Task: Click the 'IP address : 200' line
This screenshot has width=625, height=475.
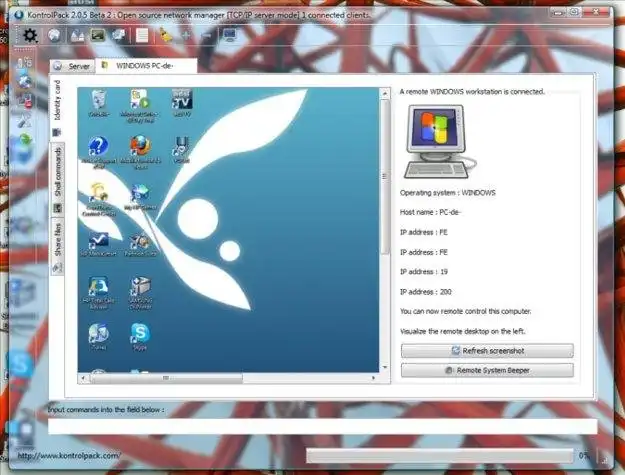Action: (426, 292)
